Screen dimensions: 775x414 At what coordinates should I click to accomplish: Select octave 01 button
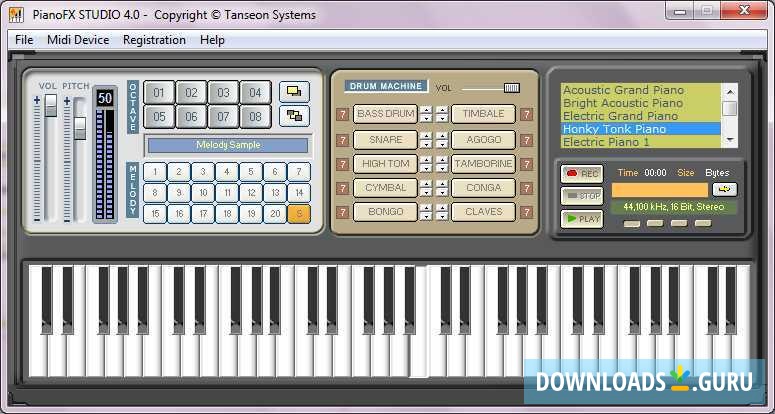pyautogui.click(x=159, y=93)
